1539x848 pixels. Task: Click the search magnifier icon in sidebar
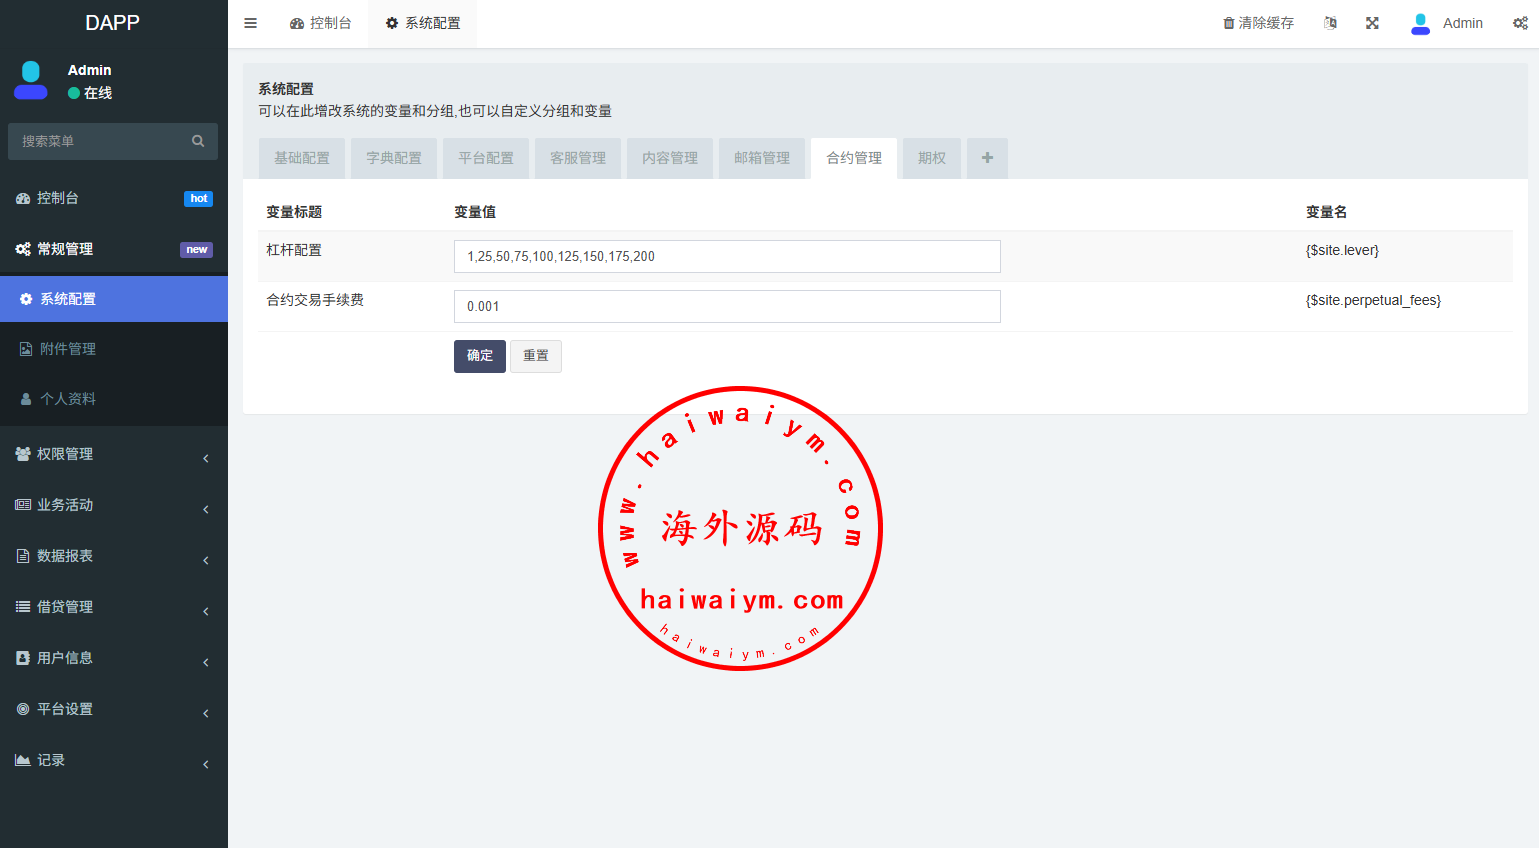pos(198,141)
